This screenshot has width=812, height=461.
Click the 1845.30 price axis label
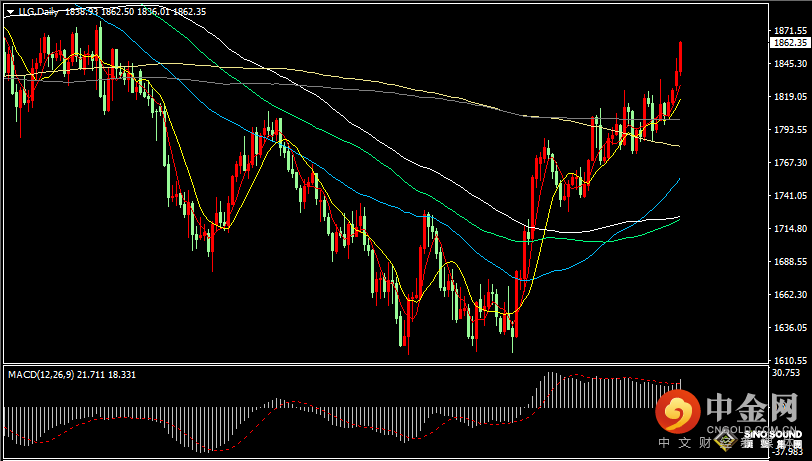coord(789,64)
